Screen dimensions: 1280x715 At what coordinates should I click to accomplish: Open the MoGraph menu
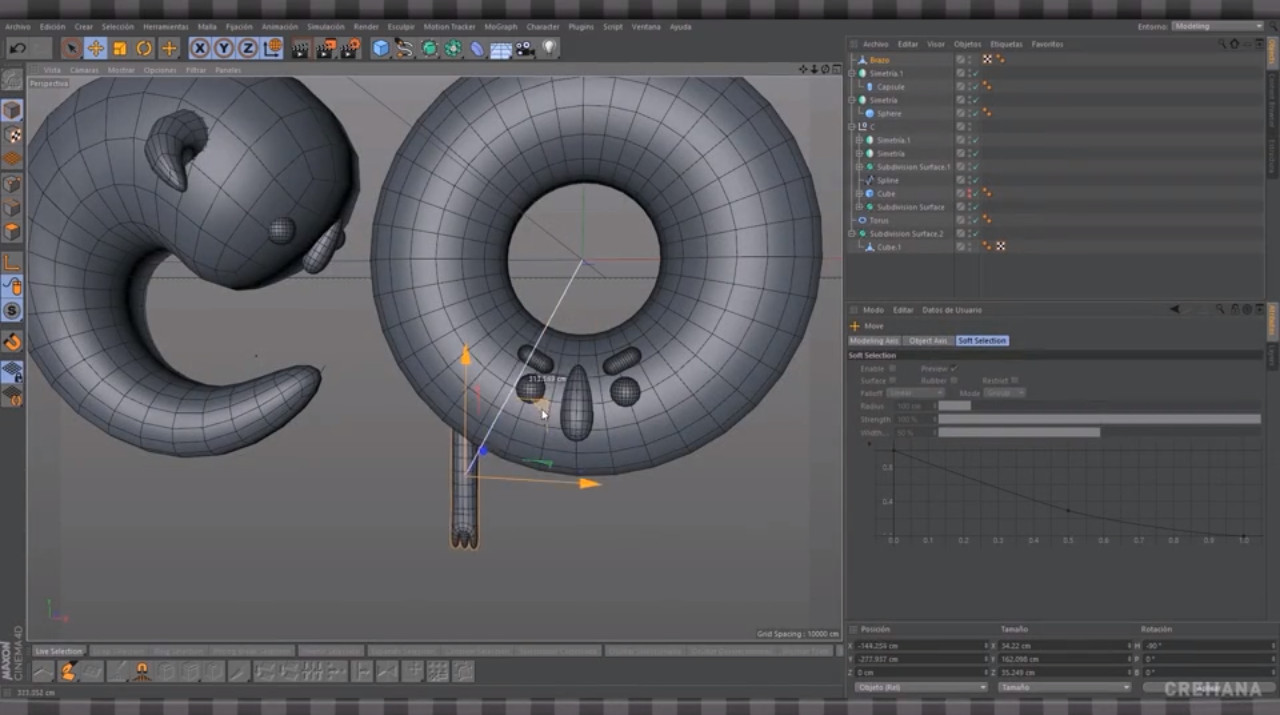pyautogui.click(x=500, y=27)
